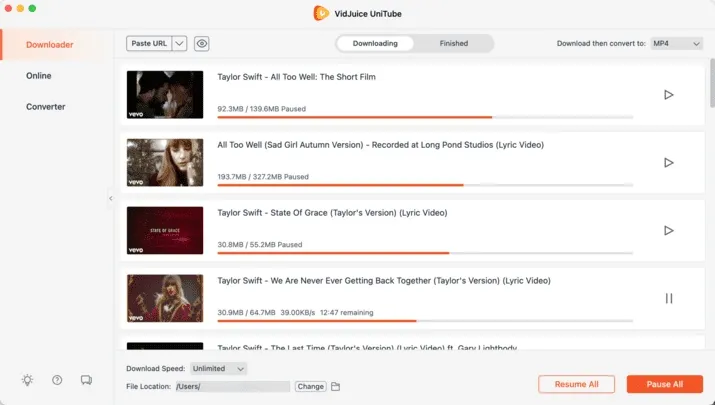Click status '30.8MB / 55.2MB Paused'
This screenshot has height=405, width=715.
point(260,245)
